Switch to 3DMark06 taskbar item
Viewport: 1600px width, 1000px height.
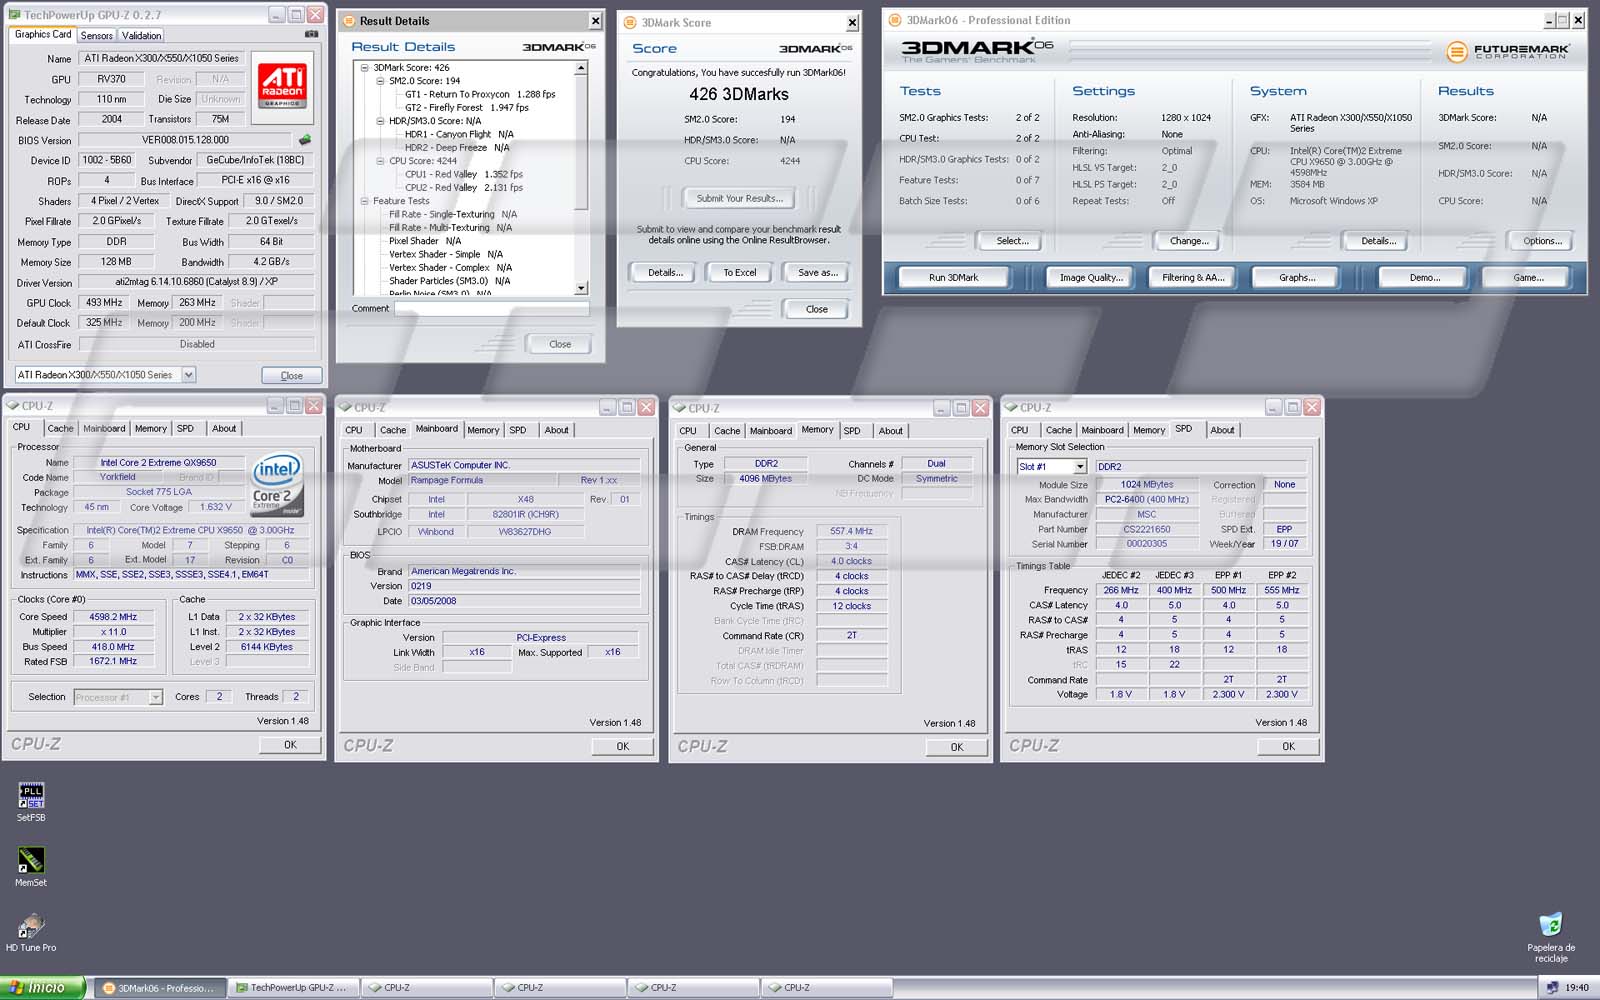click(x=158, y=988)
